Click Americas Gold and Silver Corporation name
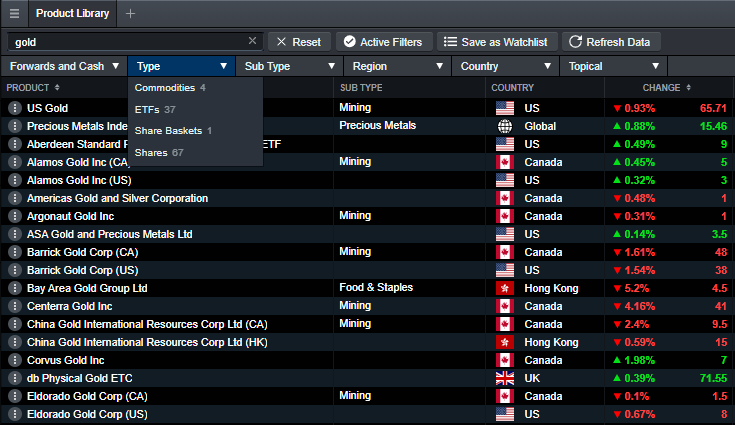 pyautogui.click(x=117, y=198)
